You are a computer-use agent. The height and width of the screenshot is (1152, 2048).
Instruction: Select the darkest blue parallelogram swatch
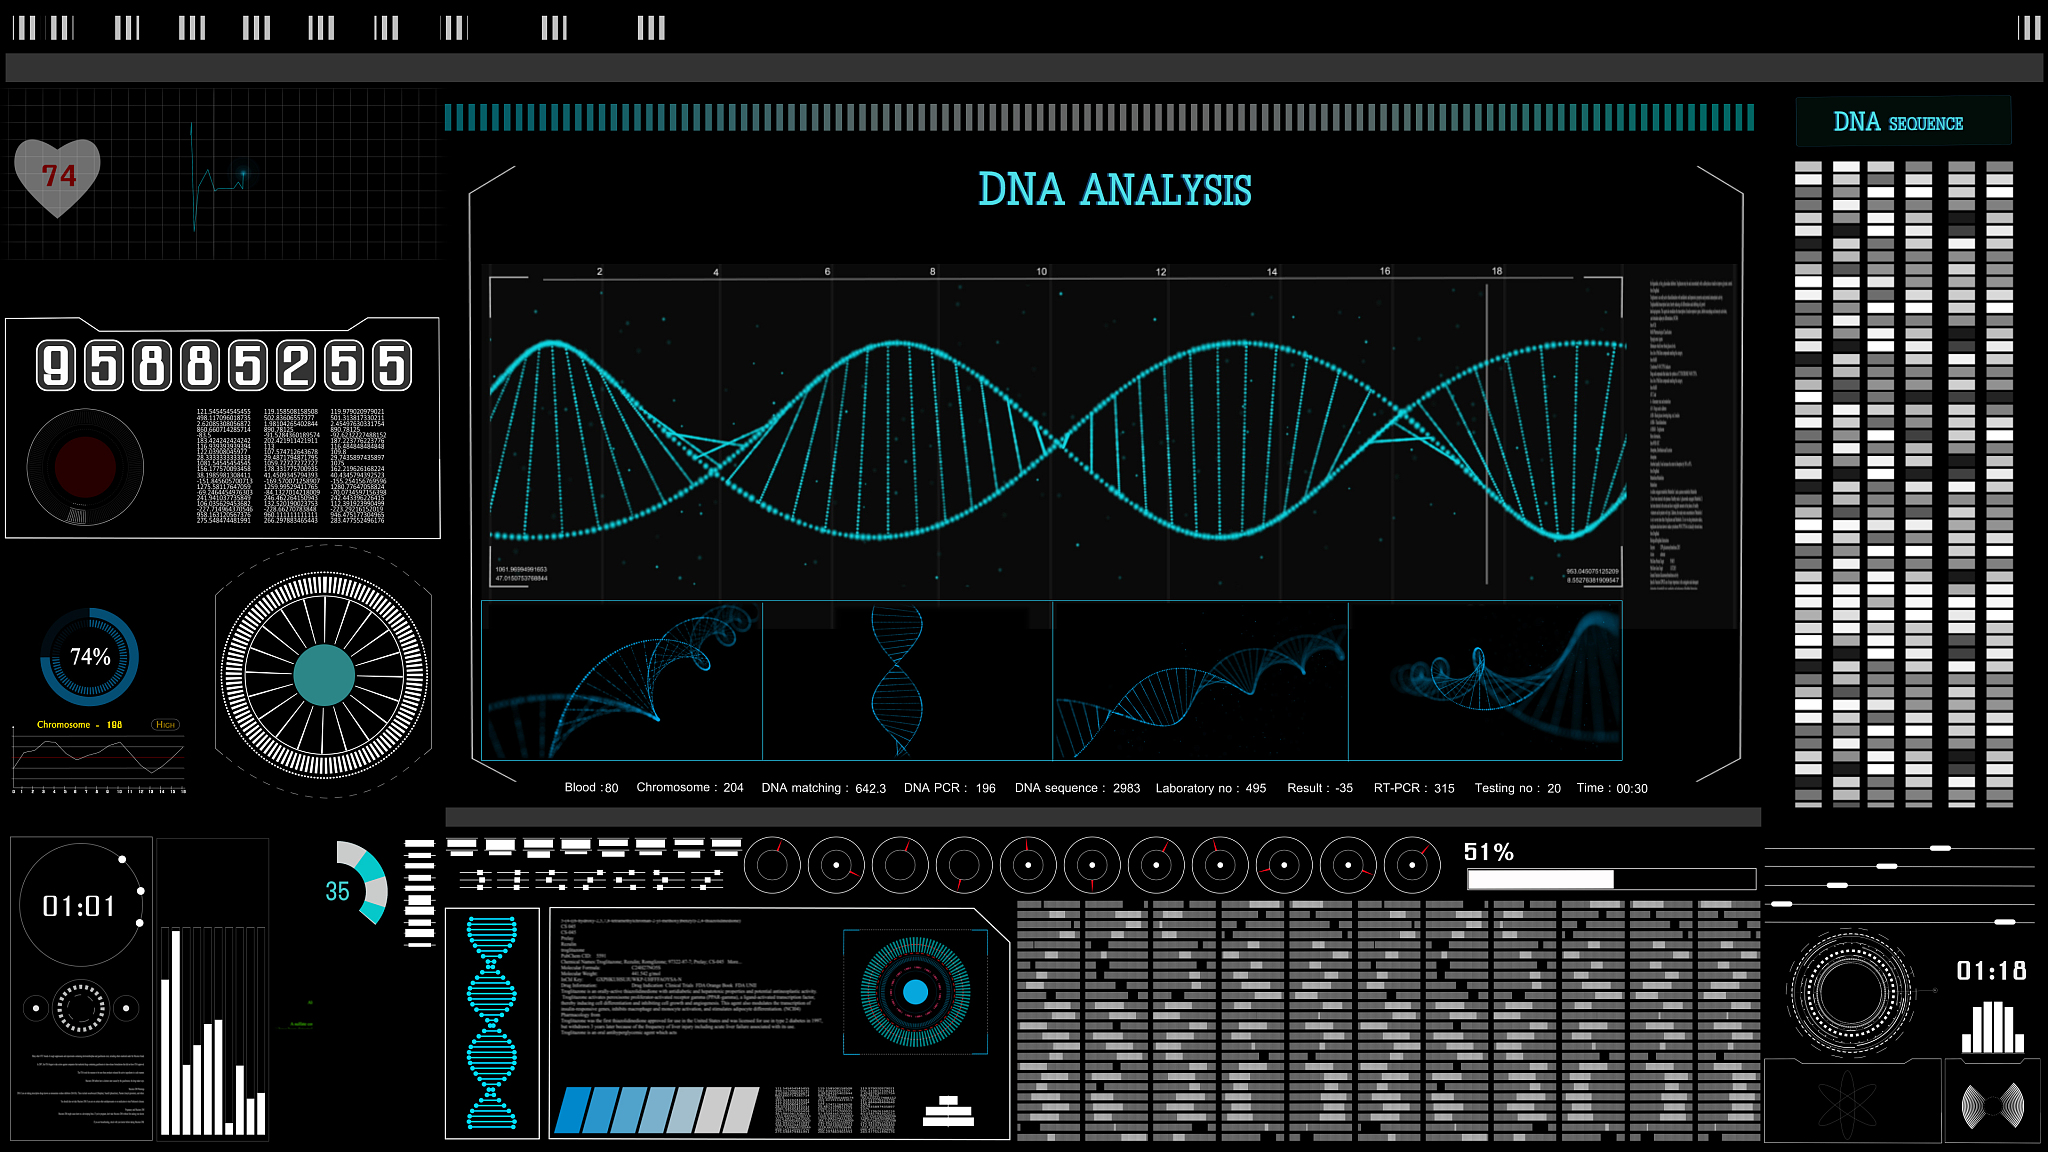coord(573,1110)
